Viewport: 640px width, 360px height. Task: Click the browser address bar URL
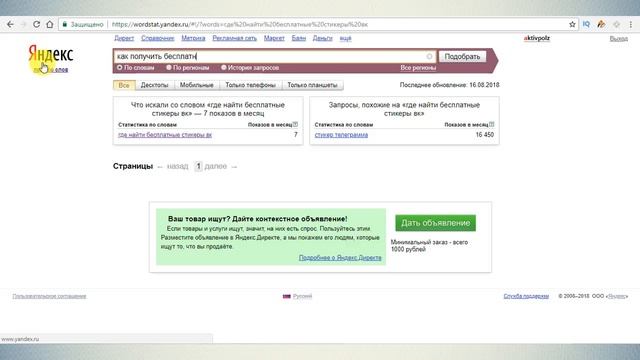click(240, 24)
